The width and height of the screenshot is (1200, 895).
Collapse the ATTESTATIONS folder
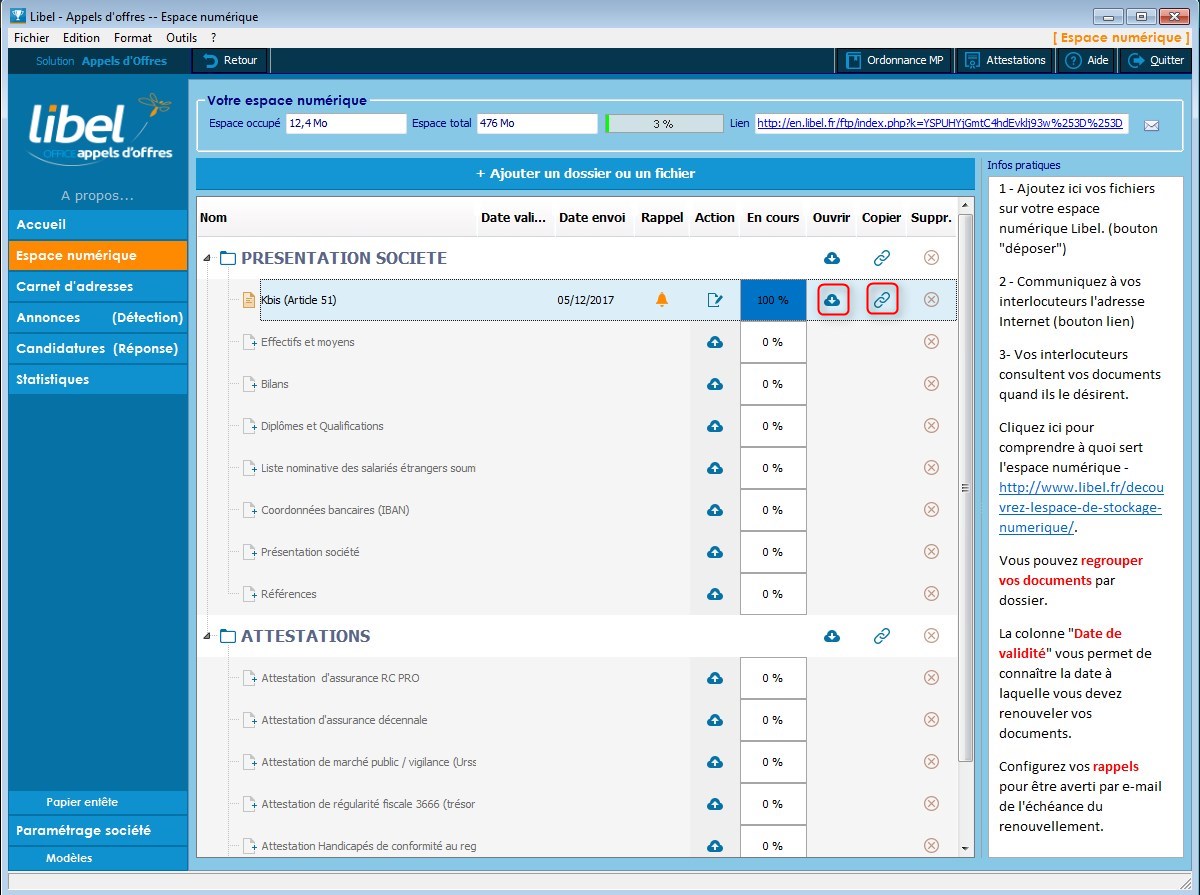click(x=207, y=637)
